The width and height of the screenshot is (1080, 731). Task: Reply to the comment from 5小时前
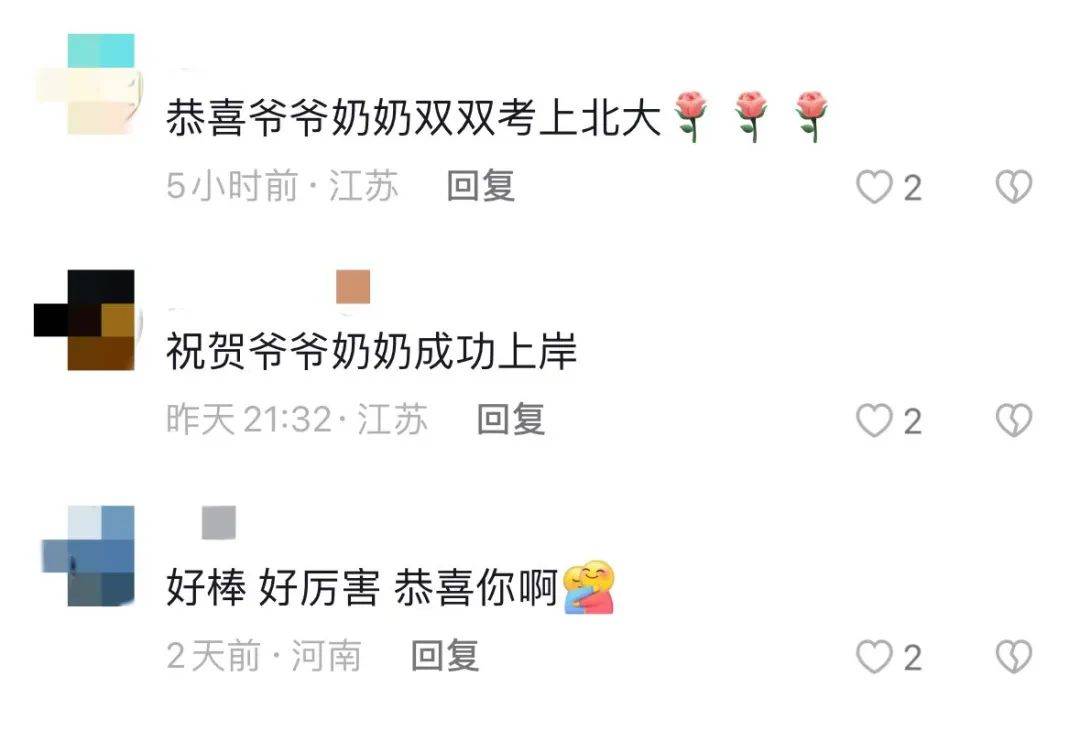pos(481,186)
